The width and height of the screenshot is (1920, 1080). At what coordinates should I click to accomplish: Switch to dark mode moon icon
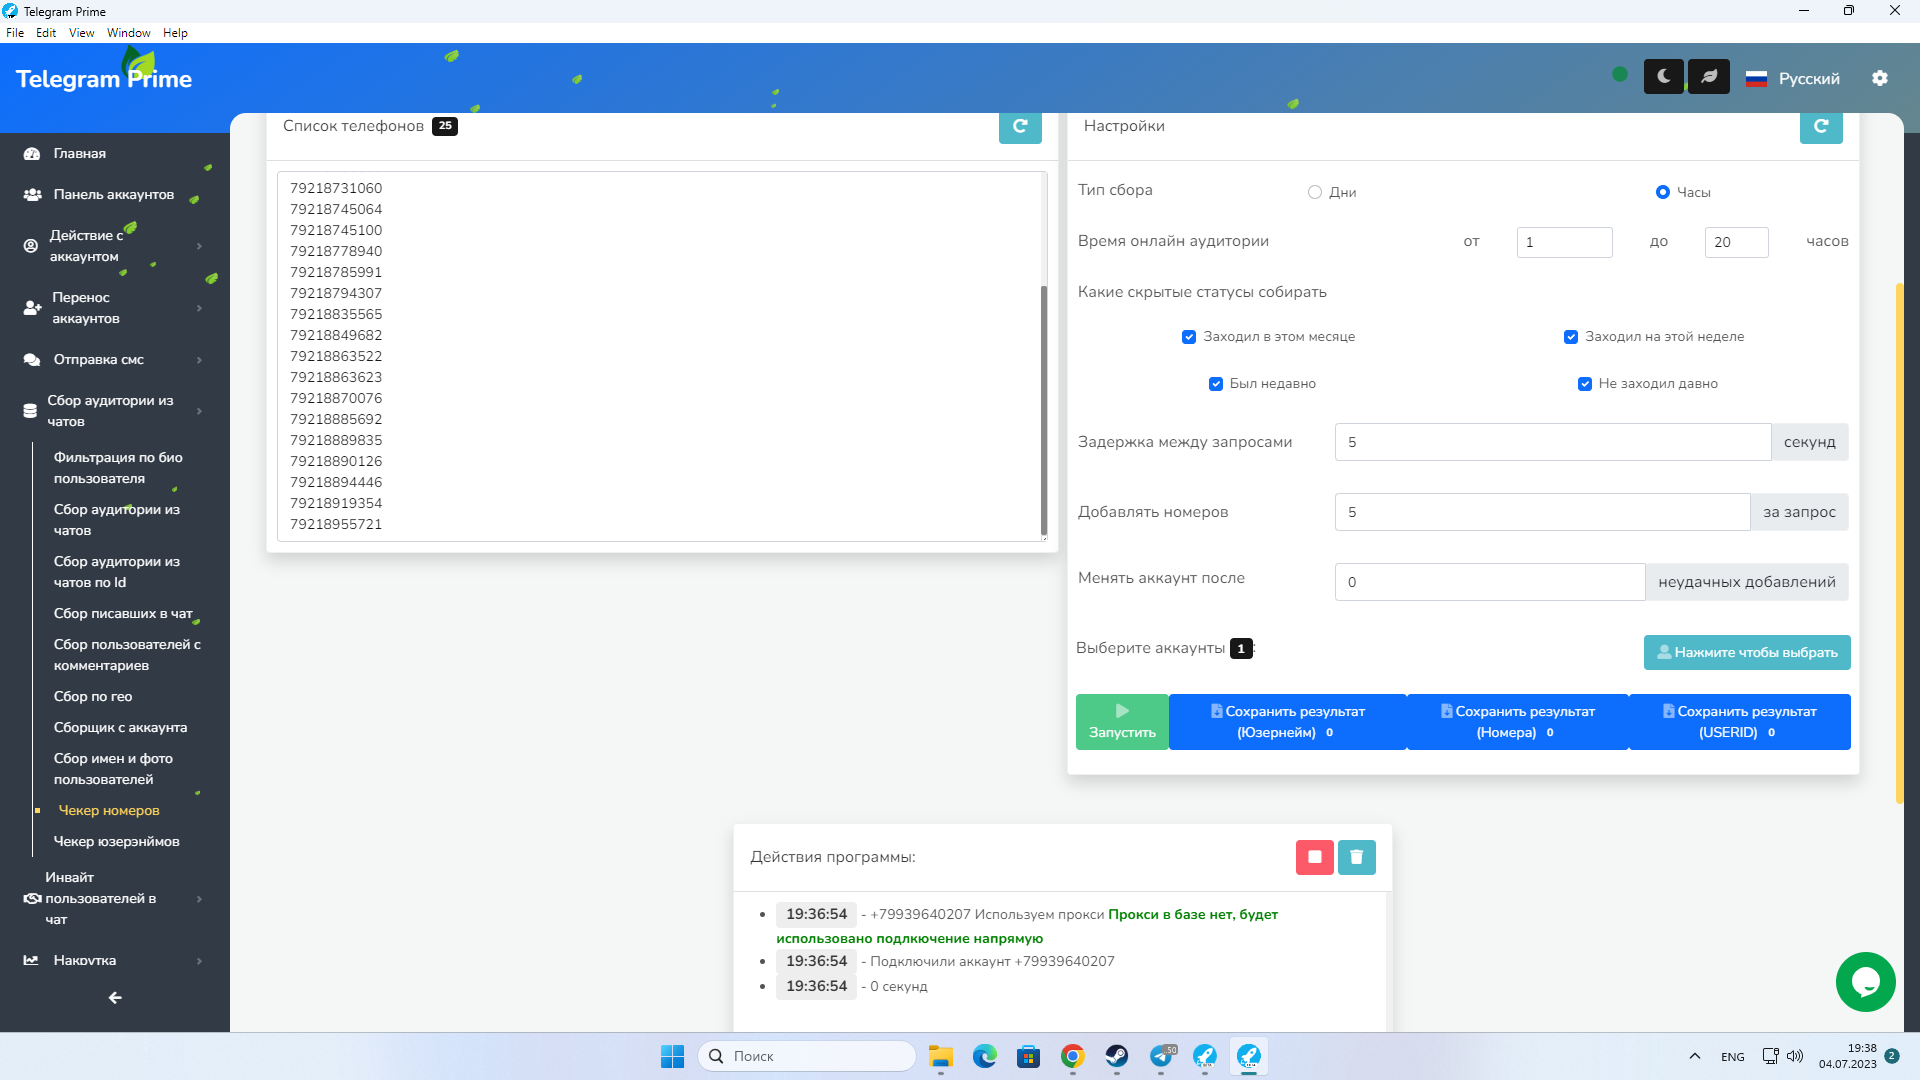coord(1663,77)
